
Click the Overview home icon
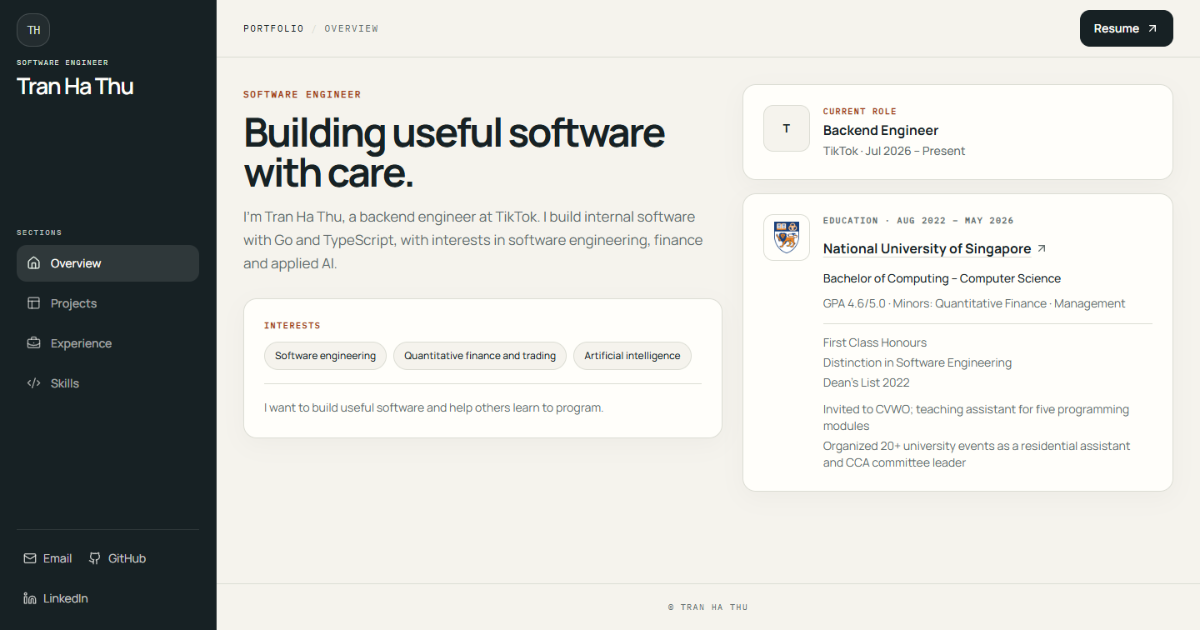point(34,263)
